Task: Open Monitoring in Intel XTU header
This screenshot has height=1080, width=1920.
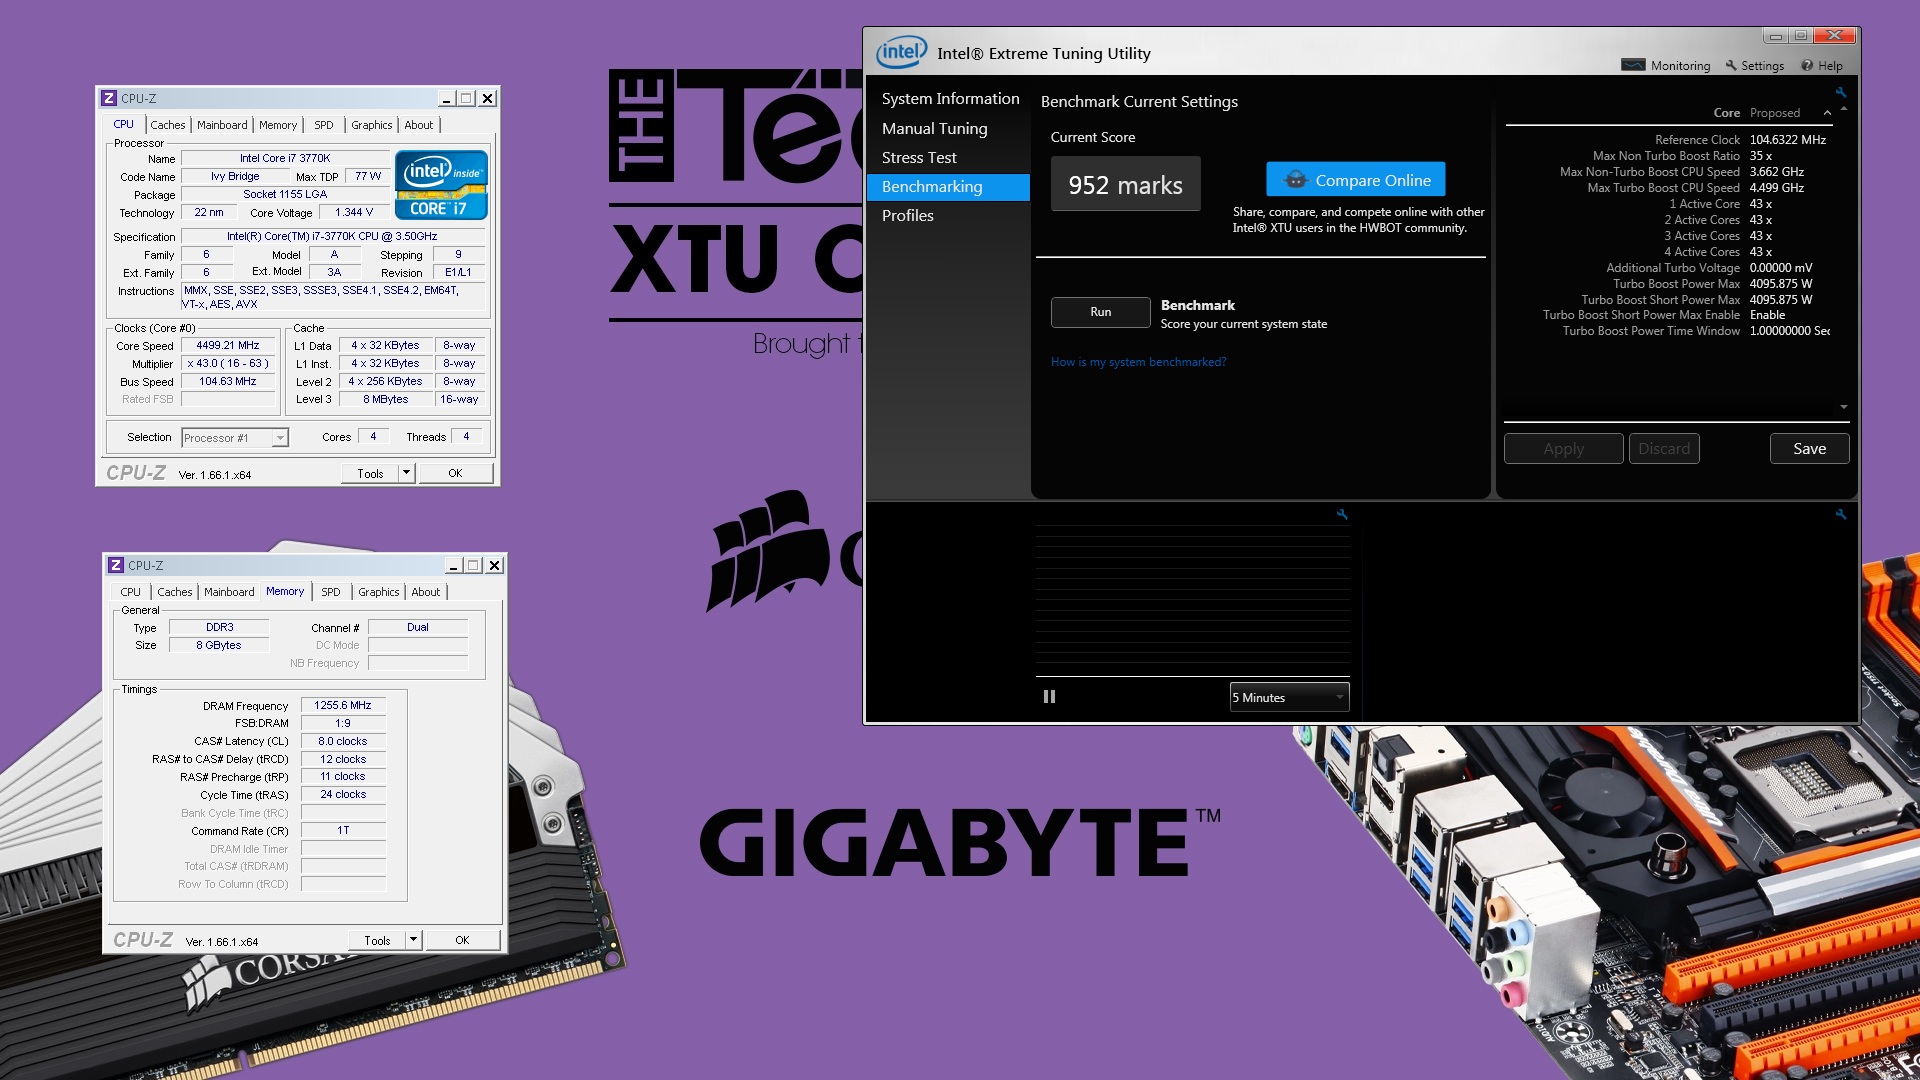Action: click(1666, 65)
